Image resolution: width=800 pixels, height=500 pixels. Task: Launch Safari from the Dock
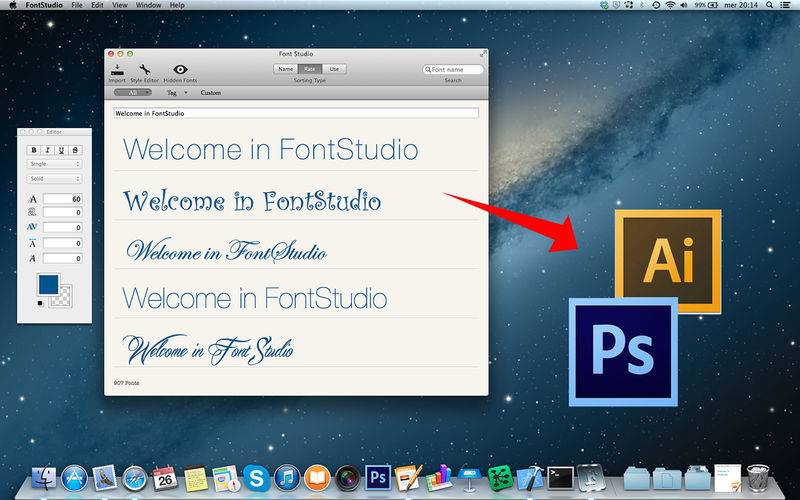(x=135, y=479)
